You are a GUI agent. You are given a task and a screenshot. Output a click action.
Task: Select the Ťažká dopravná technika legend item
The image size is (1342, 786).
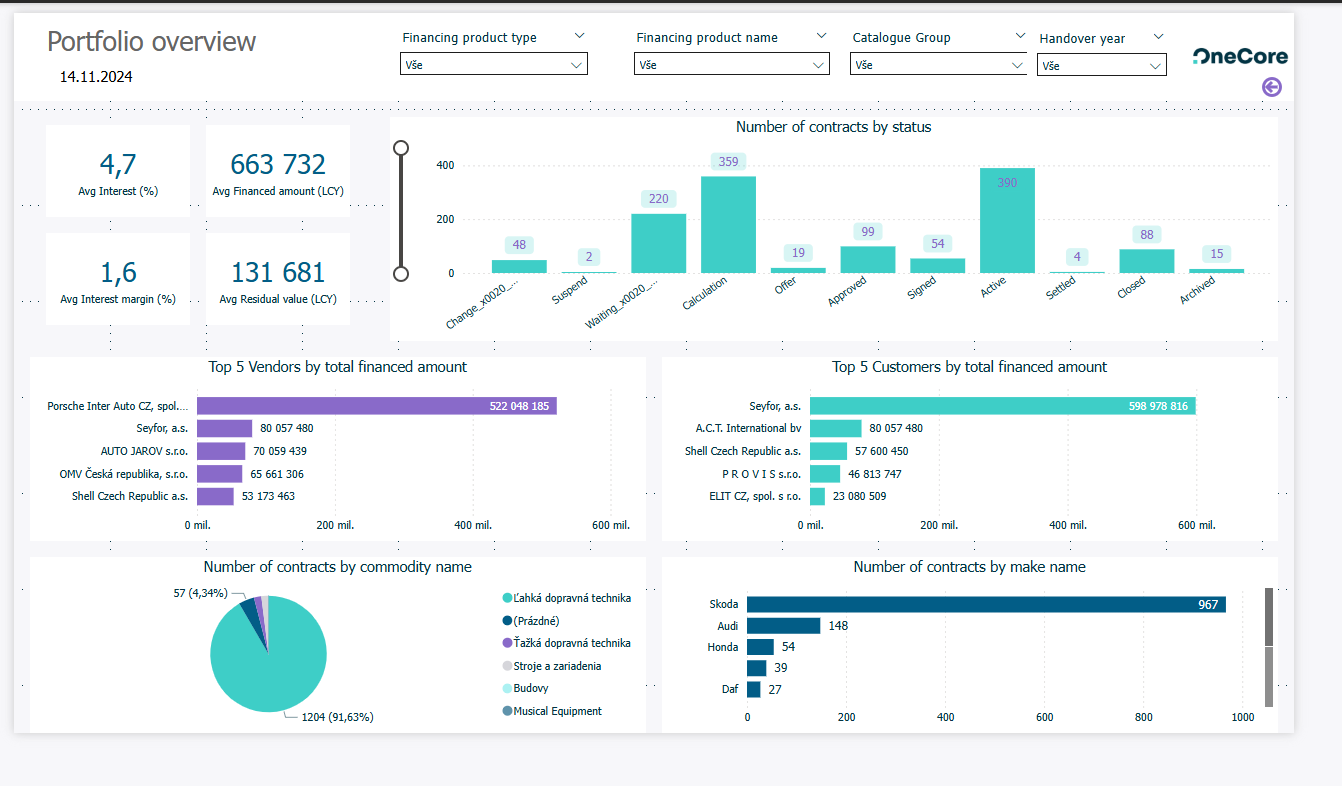571,643
